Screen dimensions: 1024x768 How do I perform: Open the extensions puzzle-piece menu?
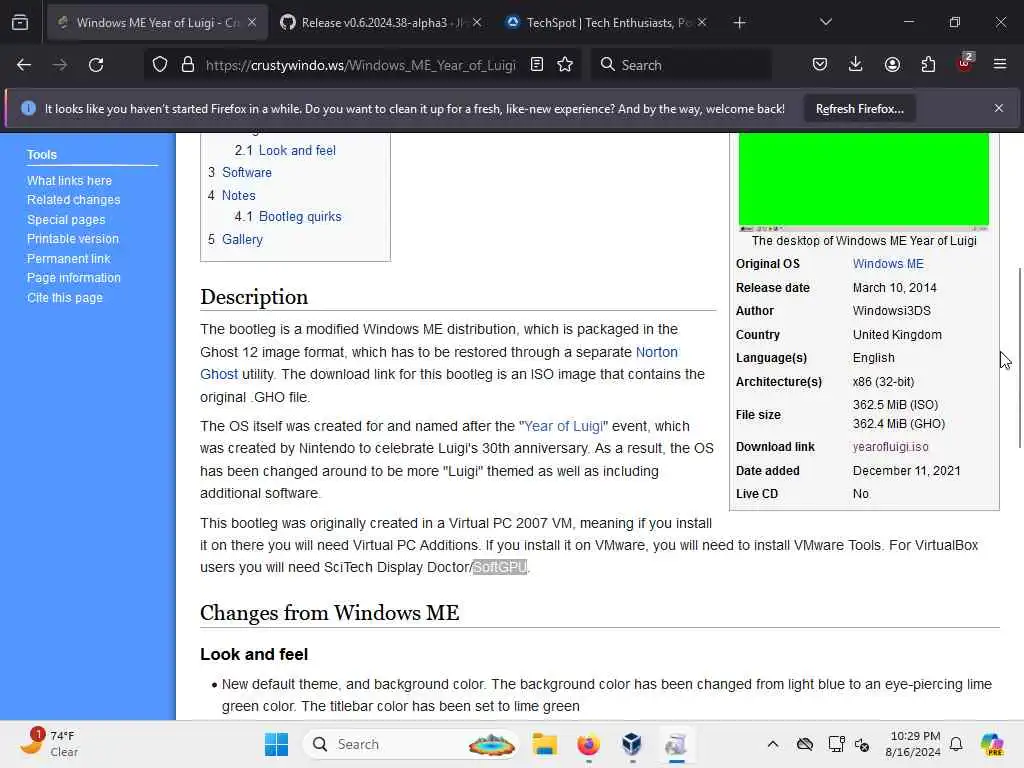(x=928, y=65)
